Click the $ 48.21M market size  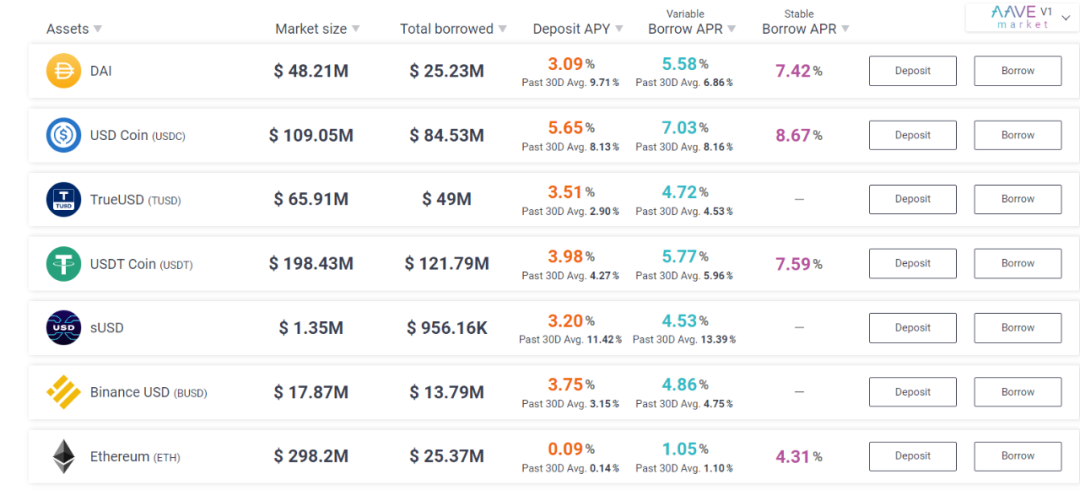[311, 71]
